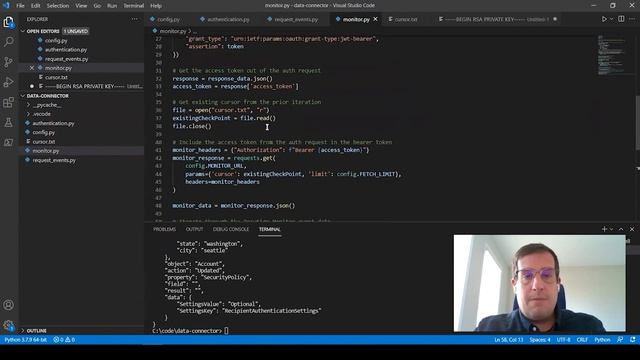640x360 pixels.
Task: Click the monitor.py breadcrumb item
Action: [173, 31]
